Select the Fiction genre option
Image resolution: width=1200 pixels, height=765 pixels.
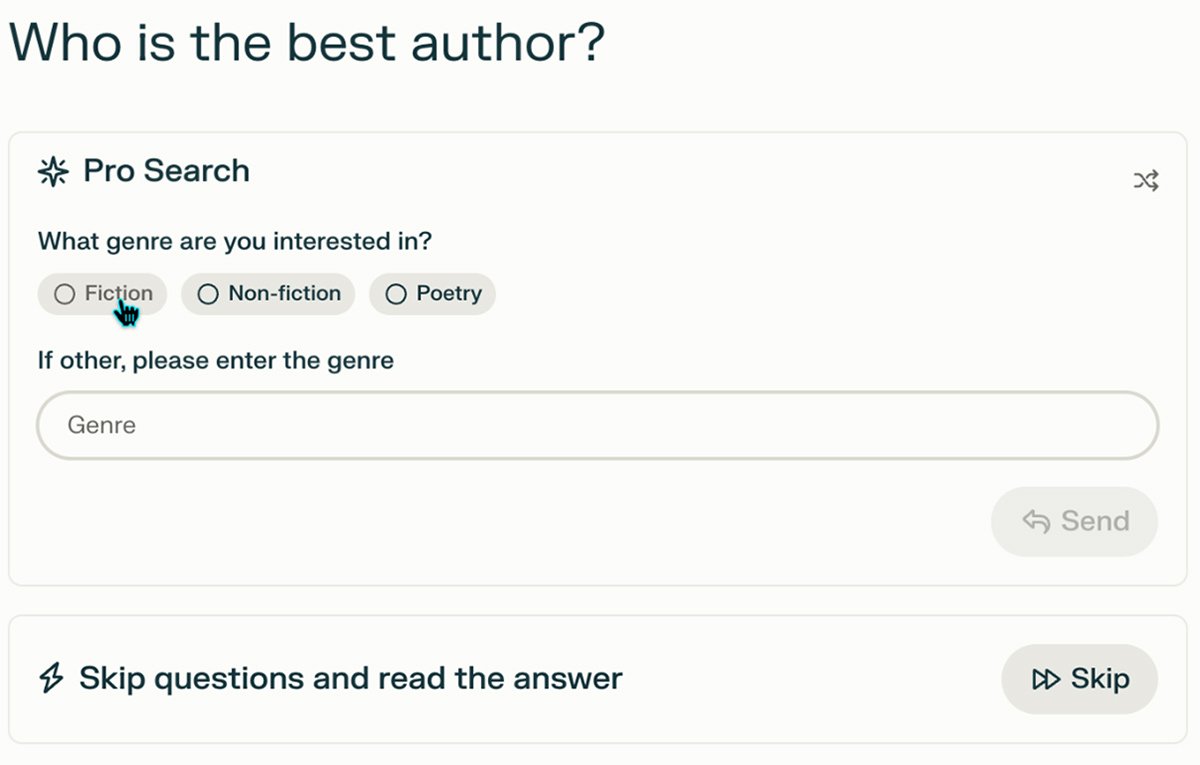click(102, 294)
